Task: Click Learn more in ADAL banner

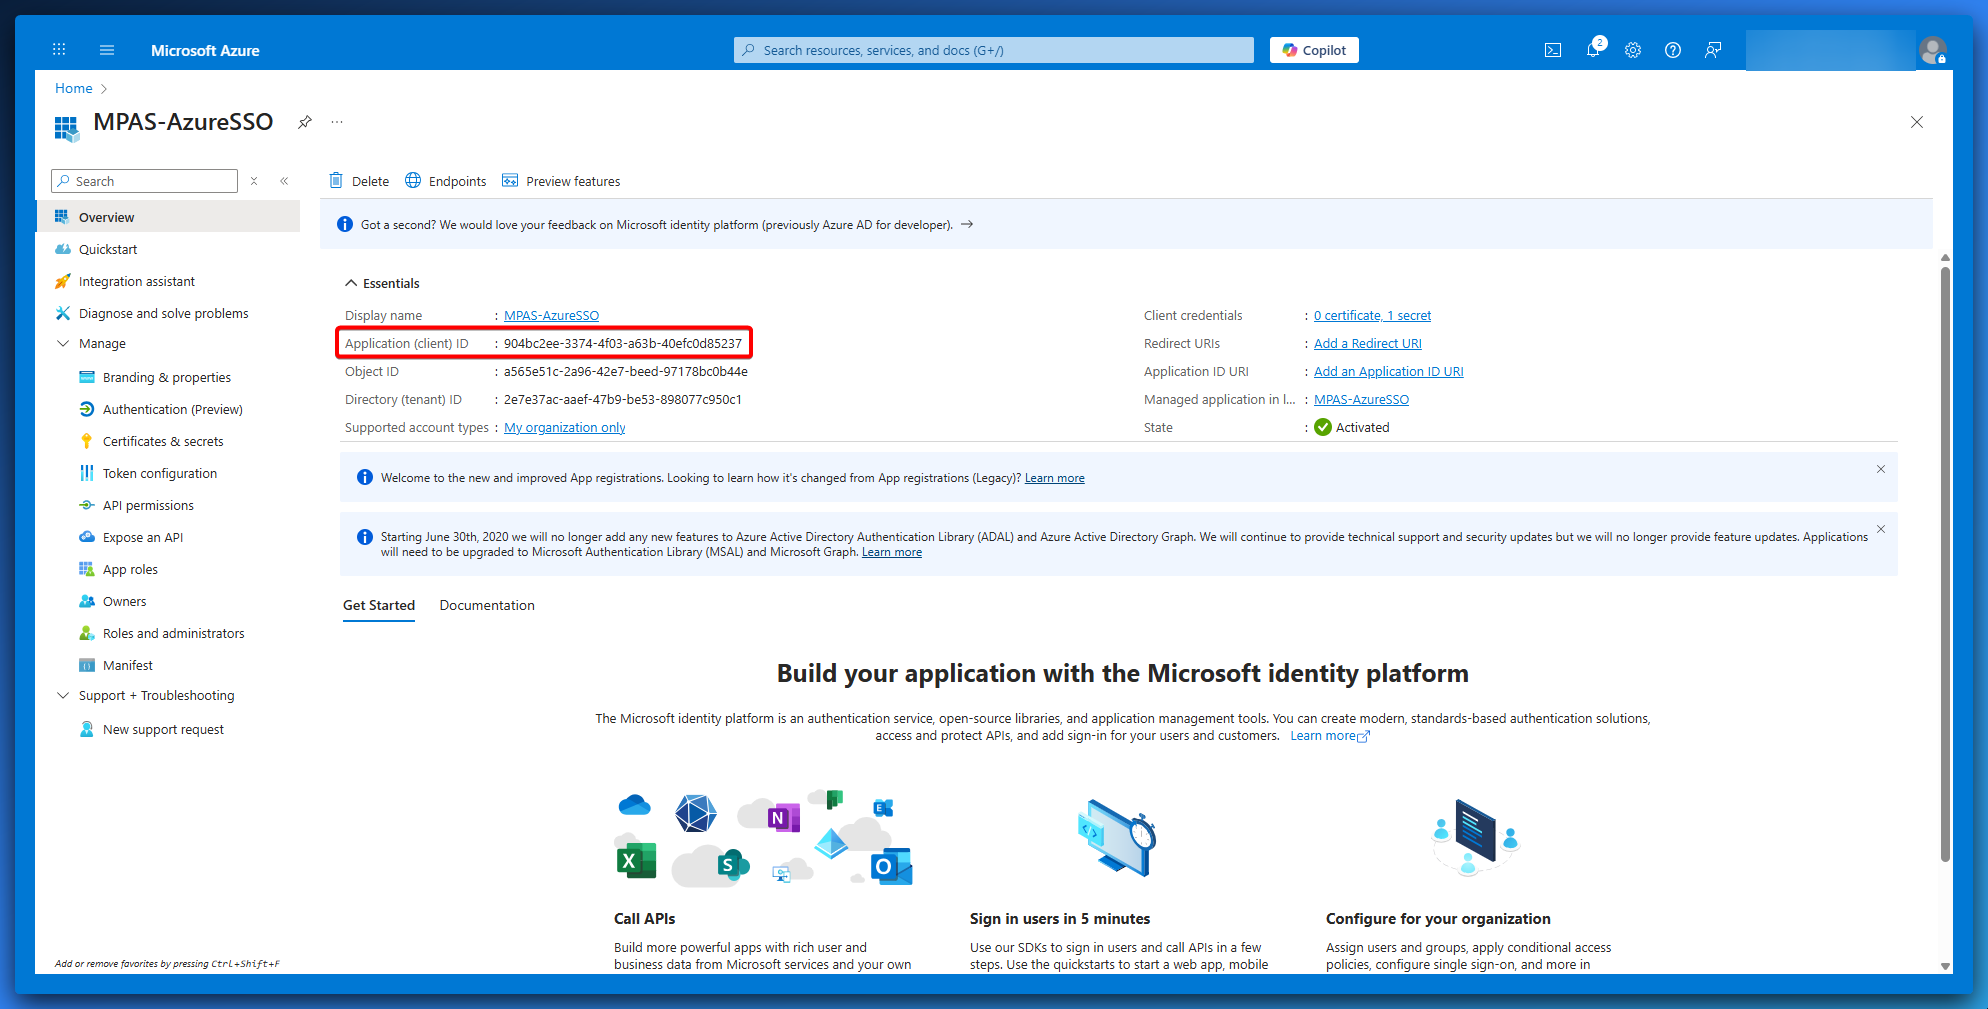Action: tap(892, 552)
